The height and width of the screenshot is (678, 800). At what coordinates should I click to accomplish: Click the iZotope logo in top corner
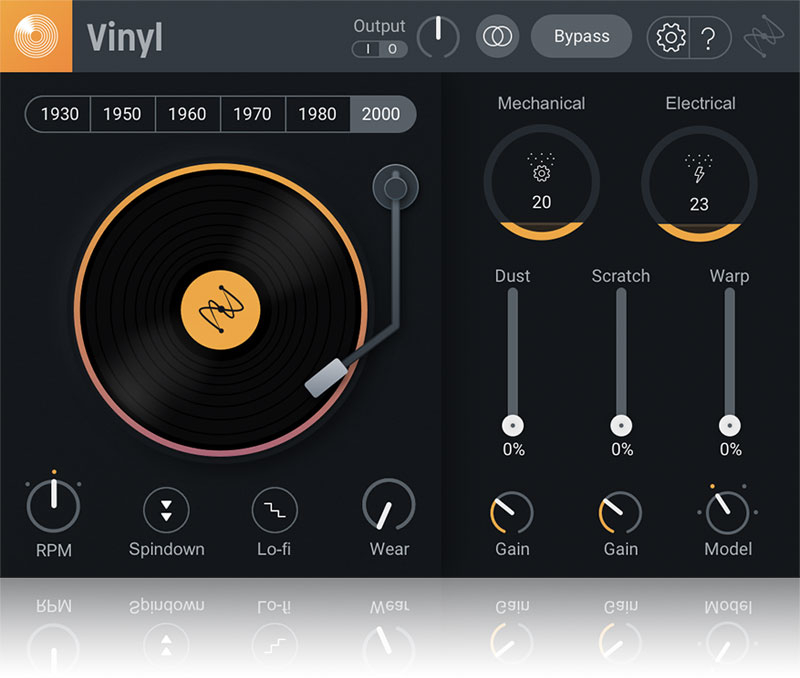click(x=773, y=37)
